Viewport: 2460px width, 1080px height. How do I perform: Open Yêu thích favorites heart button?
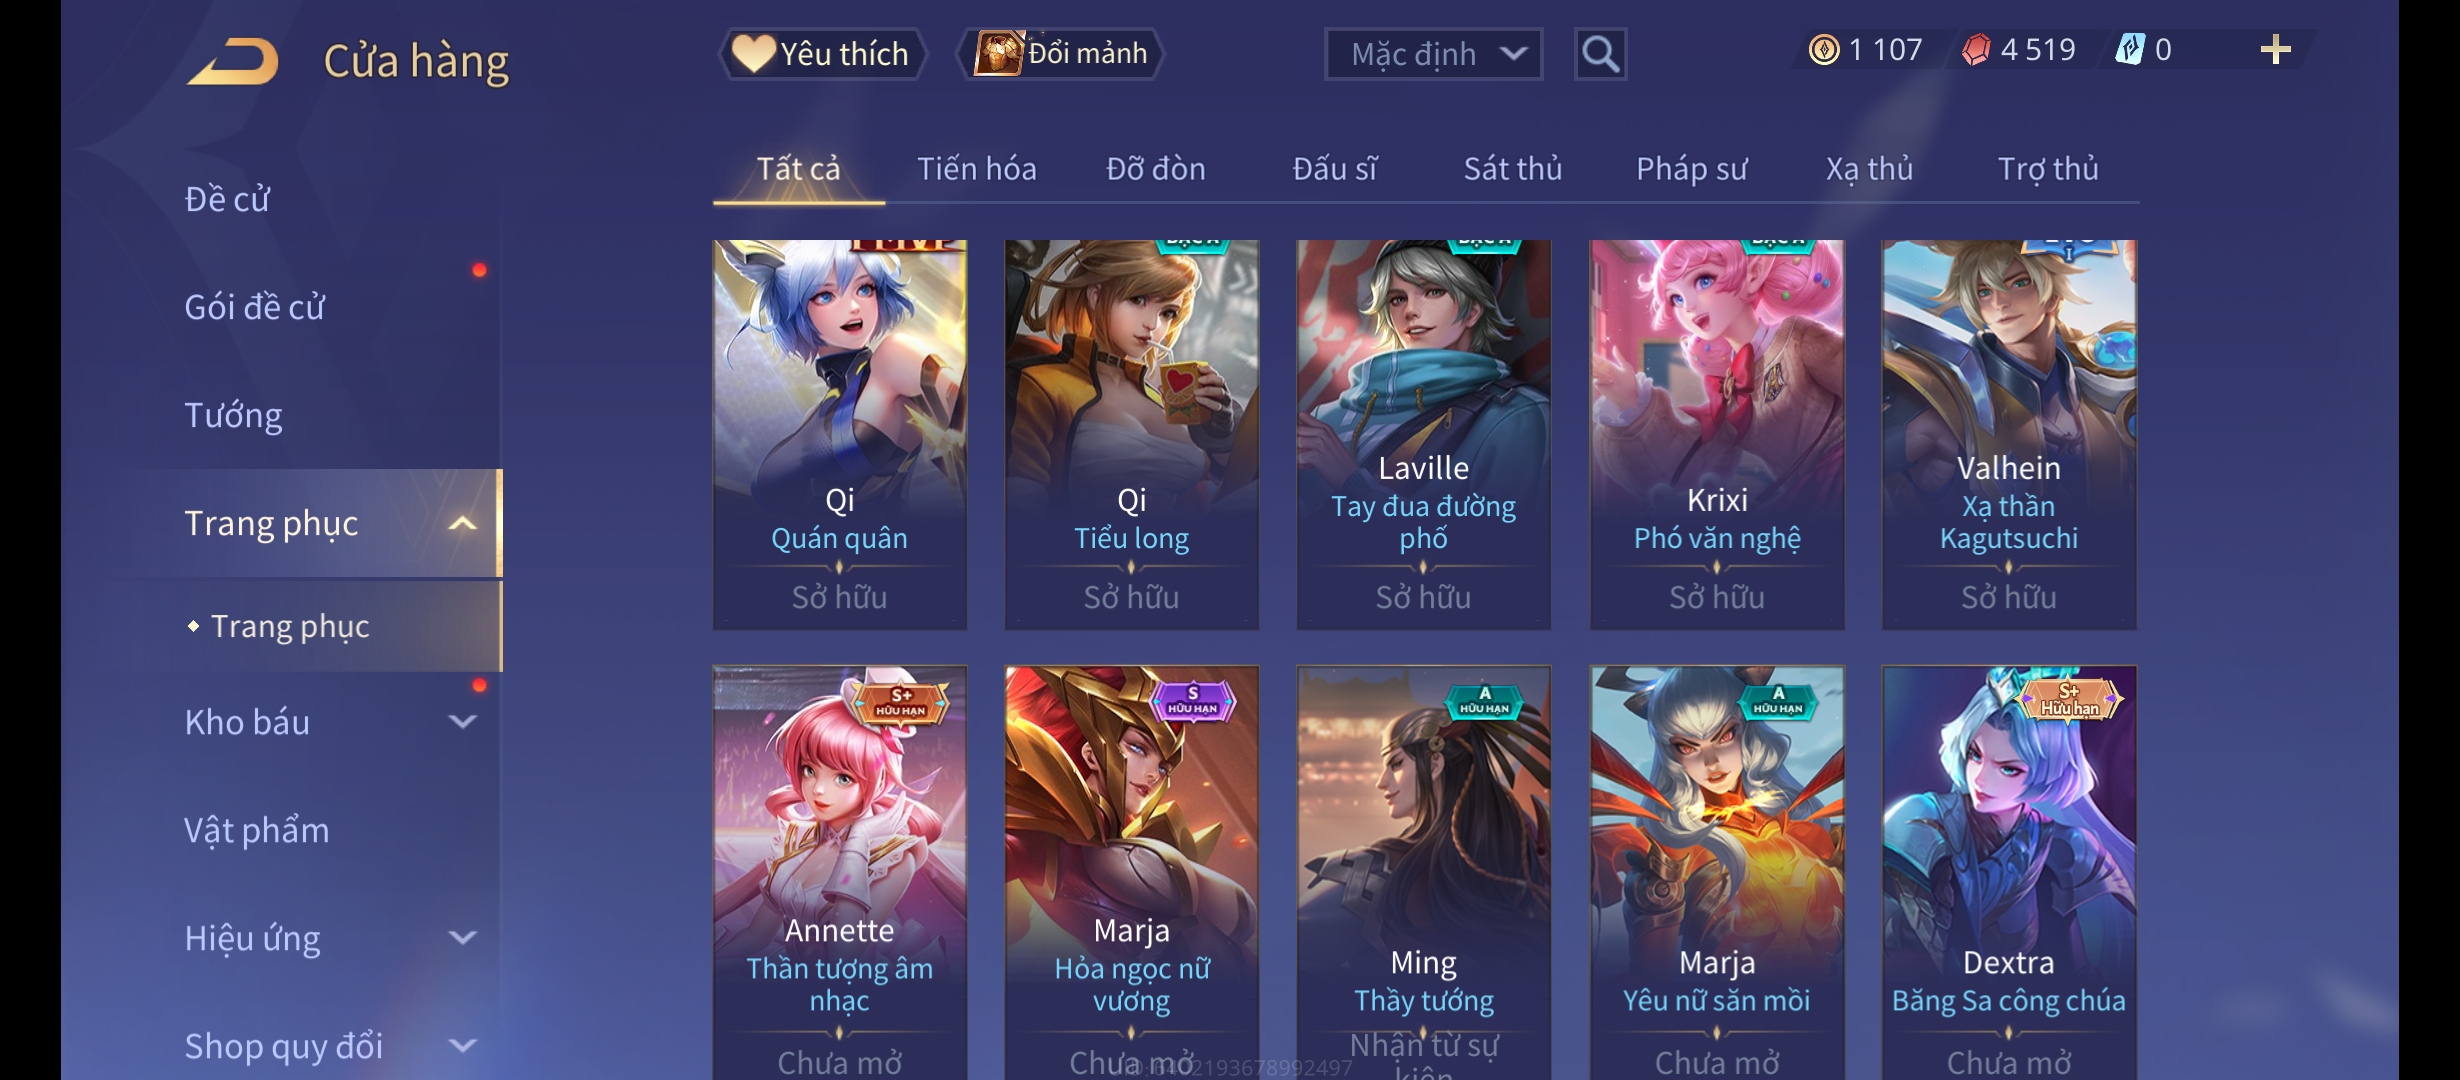[x=822, y=54]
